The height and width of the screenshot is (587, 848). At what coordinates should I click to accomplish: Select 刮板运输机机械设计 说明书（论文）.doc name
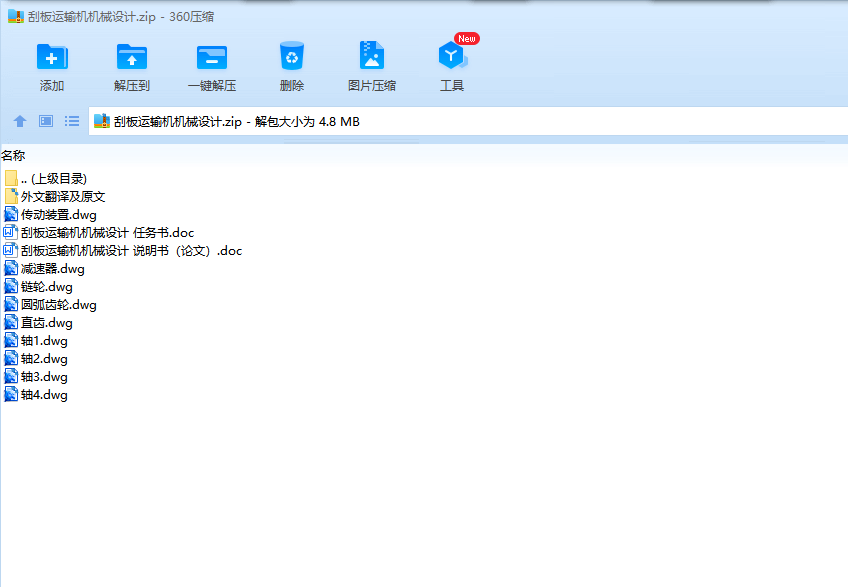click(x=131, y=250)
